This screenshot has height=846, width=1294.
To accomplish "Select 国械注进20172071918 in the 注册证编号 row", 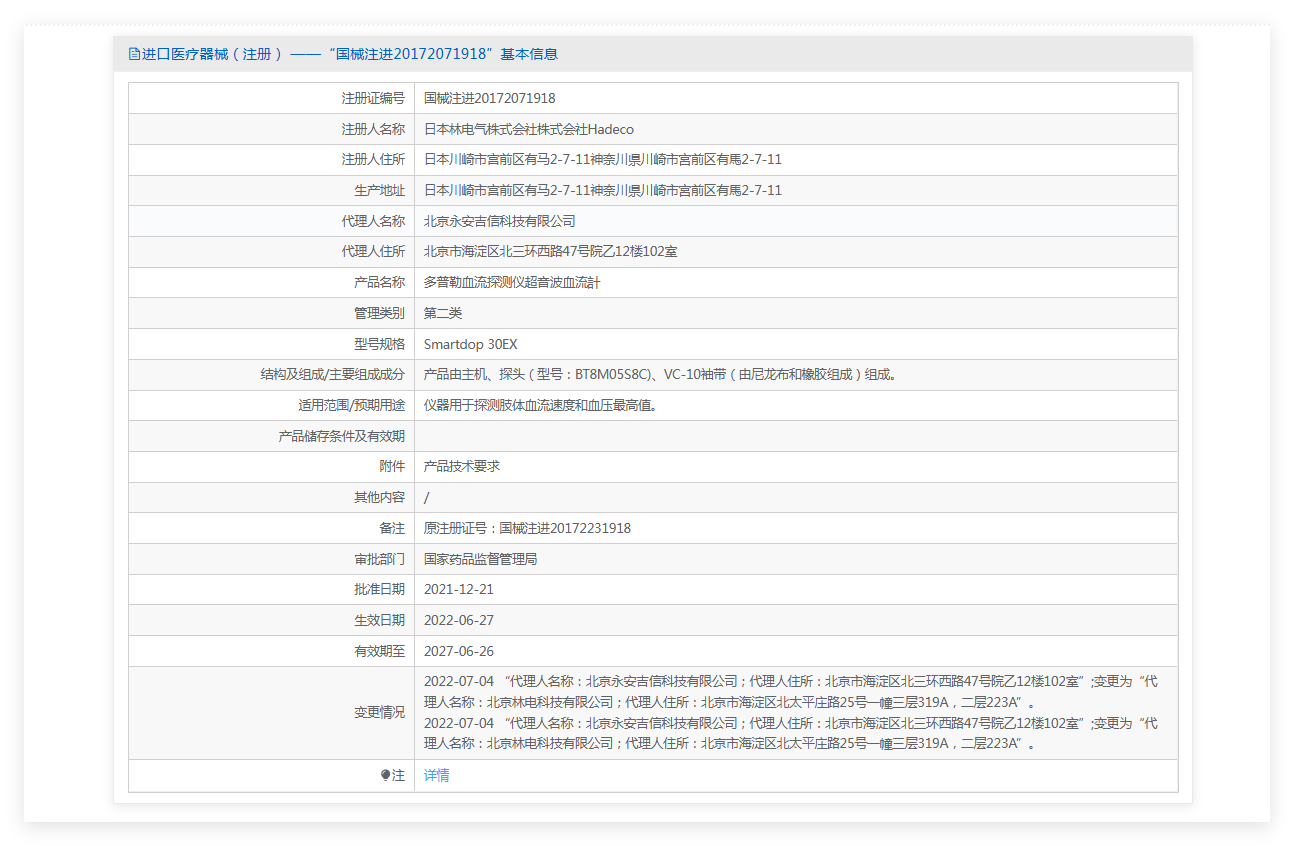I will [490, 98].
